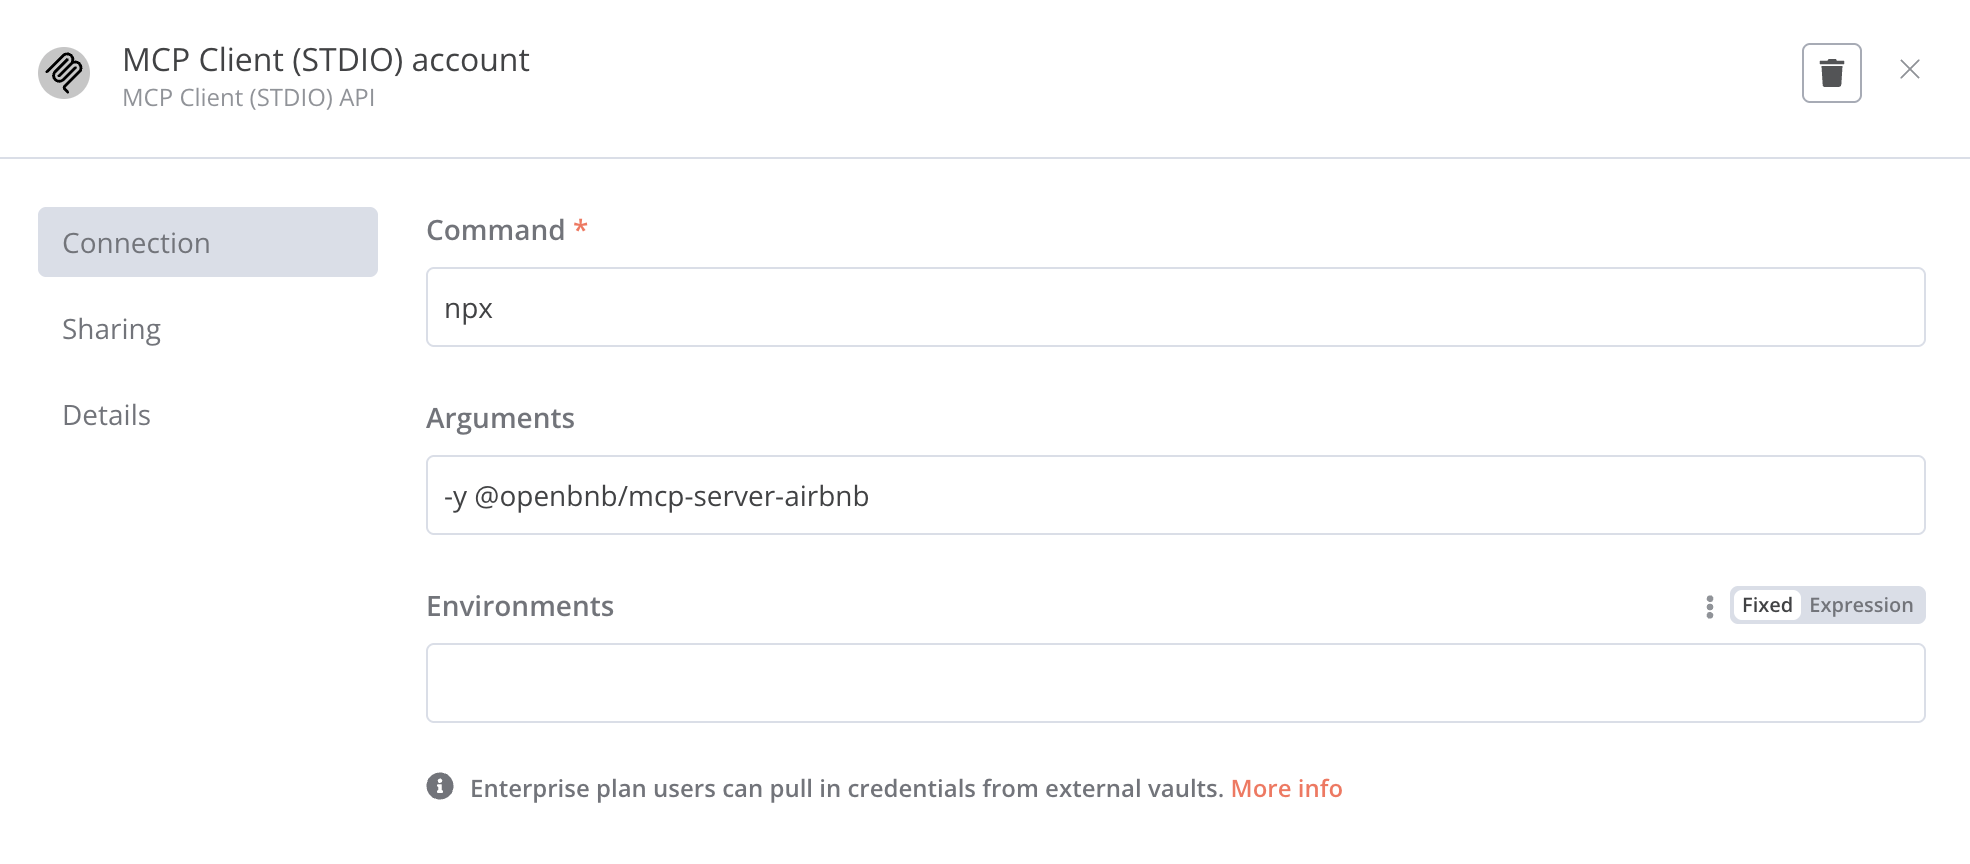Image resolution: width=1970 pixels, height=864 pixels.
Task: Click the Arguments field label
Action: (500, 418)
